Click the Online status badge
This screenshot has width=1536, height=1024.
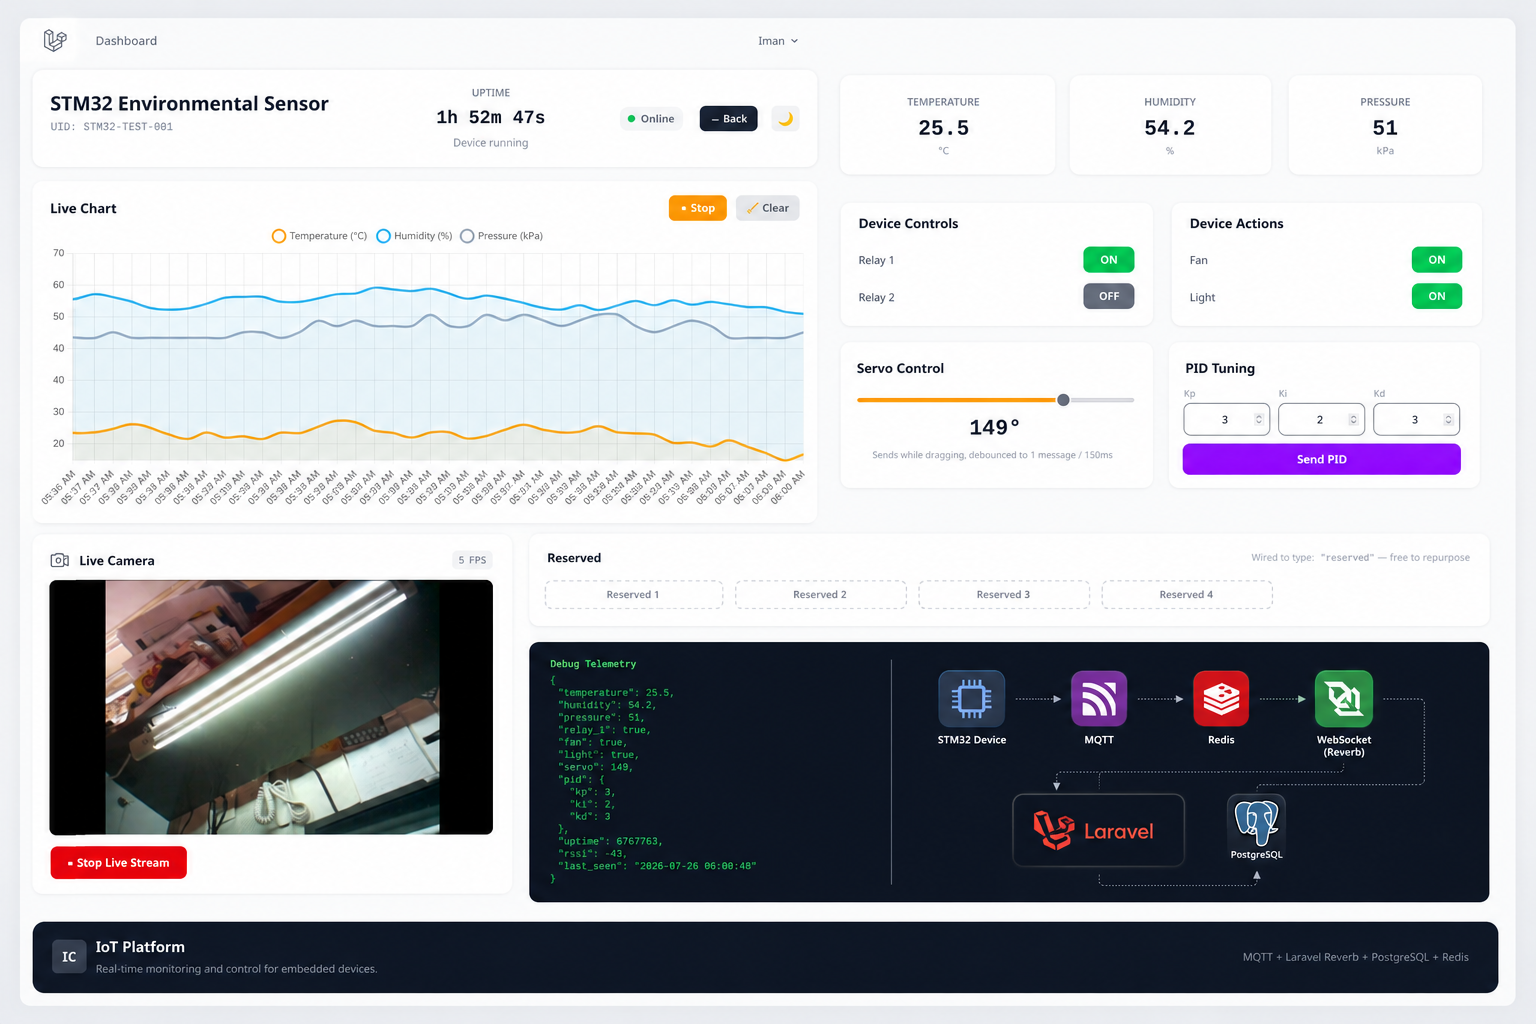coord(651,119)
